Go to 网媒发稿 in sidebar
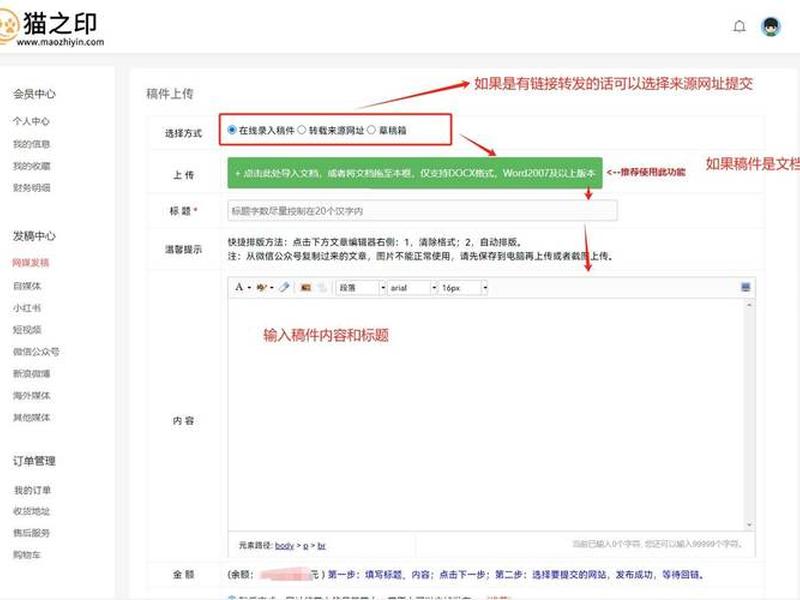 (31, 263)
